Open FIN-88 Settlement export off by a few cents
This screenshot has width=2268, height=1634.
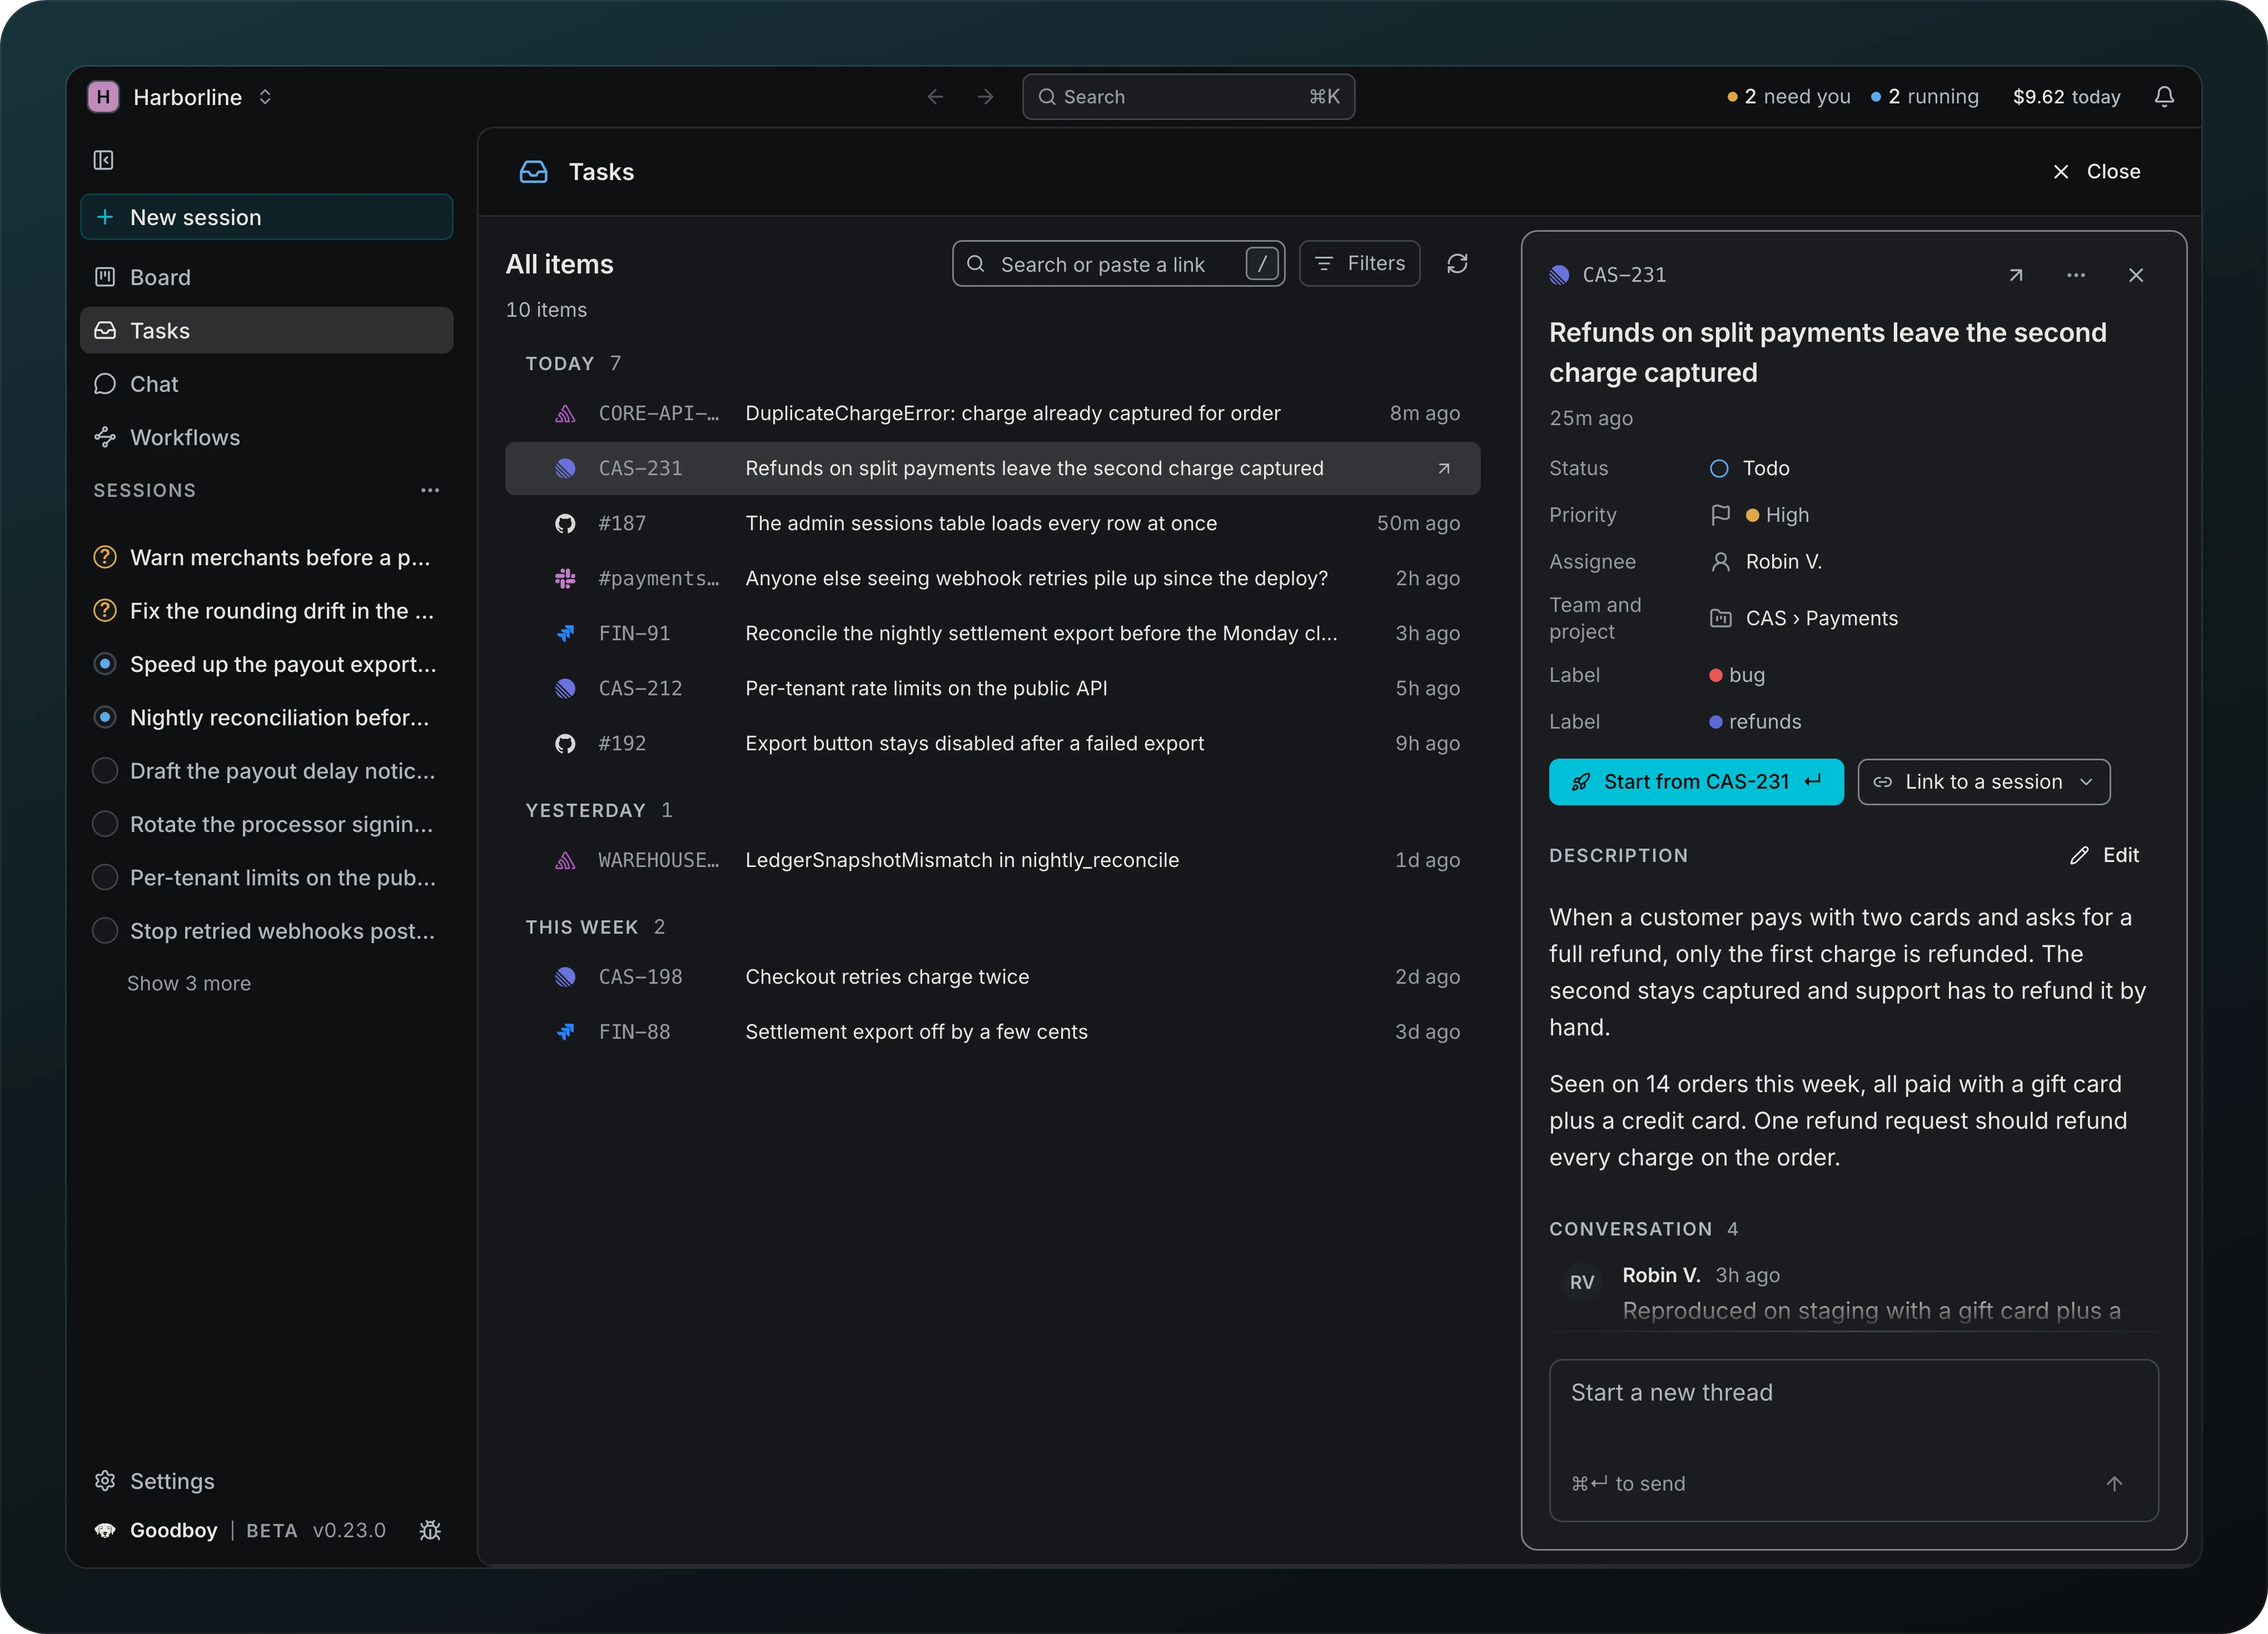tap(992, 1032)
